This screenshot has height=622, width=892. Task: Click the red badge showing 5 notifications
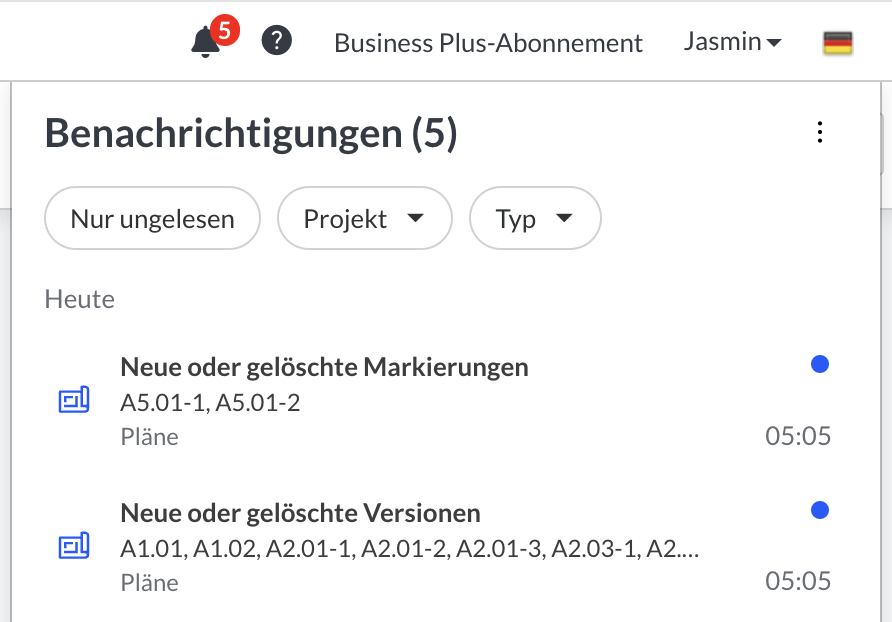[x=224, y=31]
